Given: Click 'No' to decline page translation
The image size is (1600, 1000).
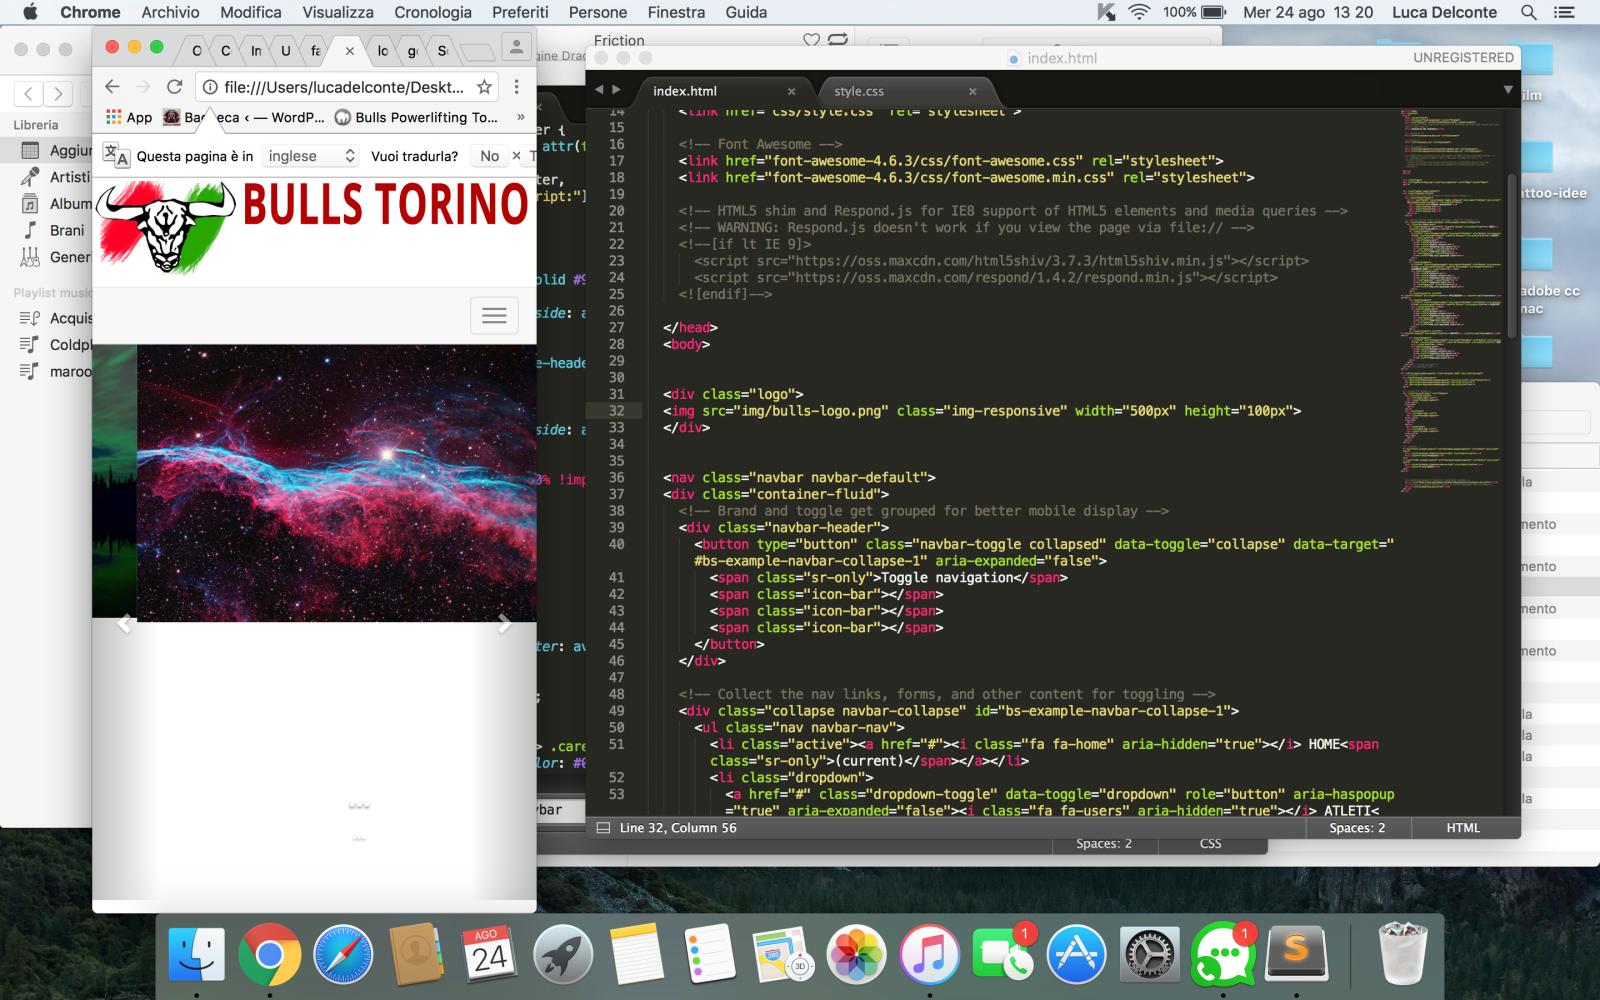Looking at the screenshot, I should (x=489, y=156).
